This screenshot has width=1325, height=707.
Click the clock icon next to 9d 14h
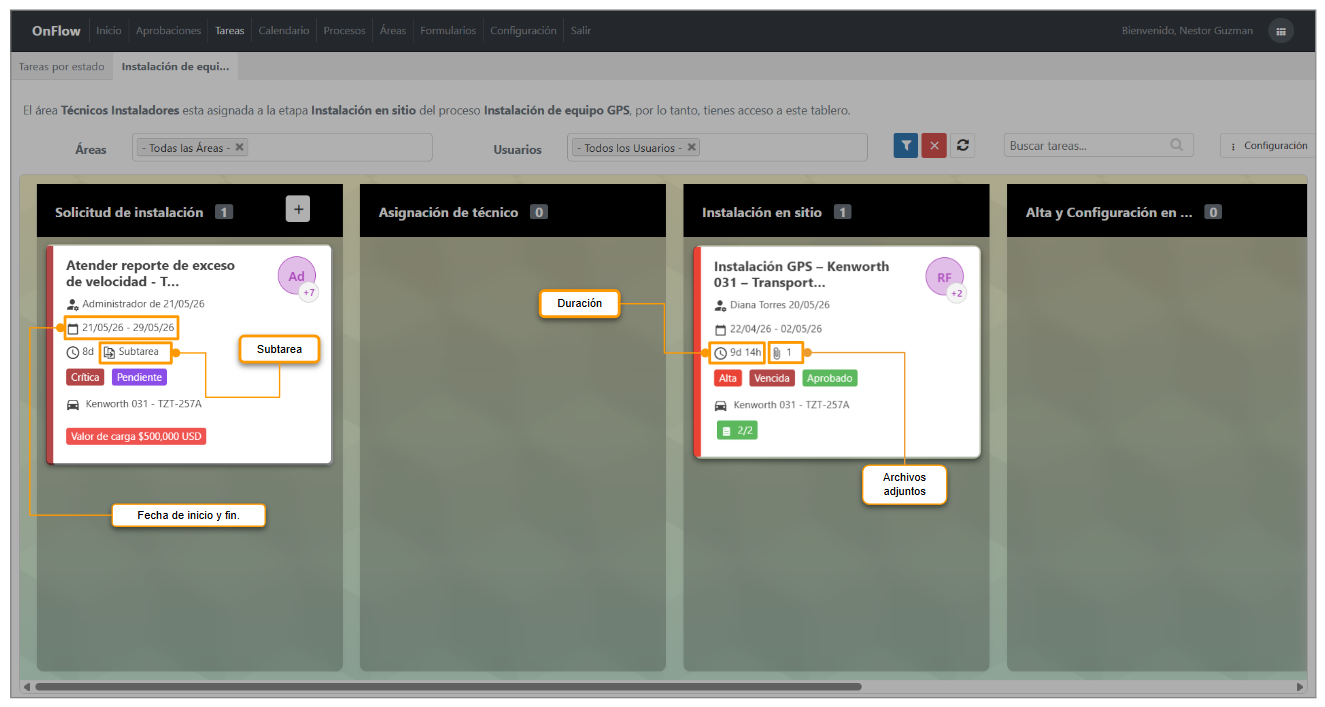coord(720,353)
